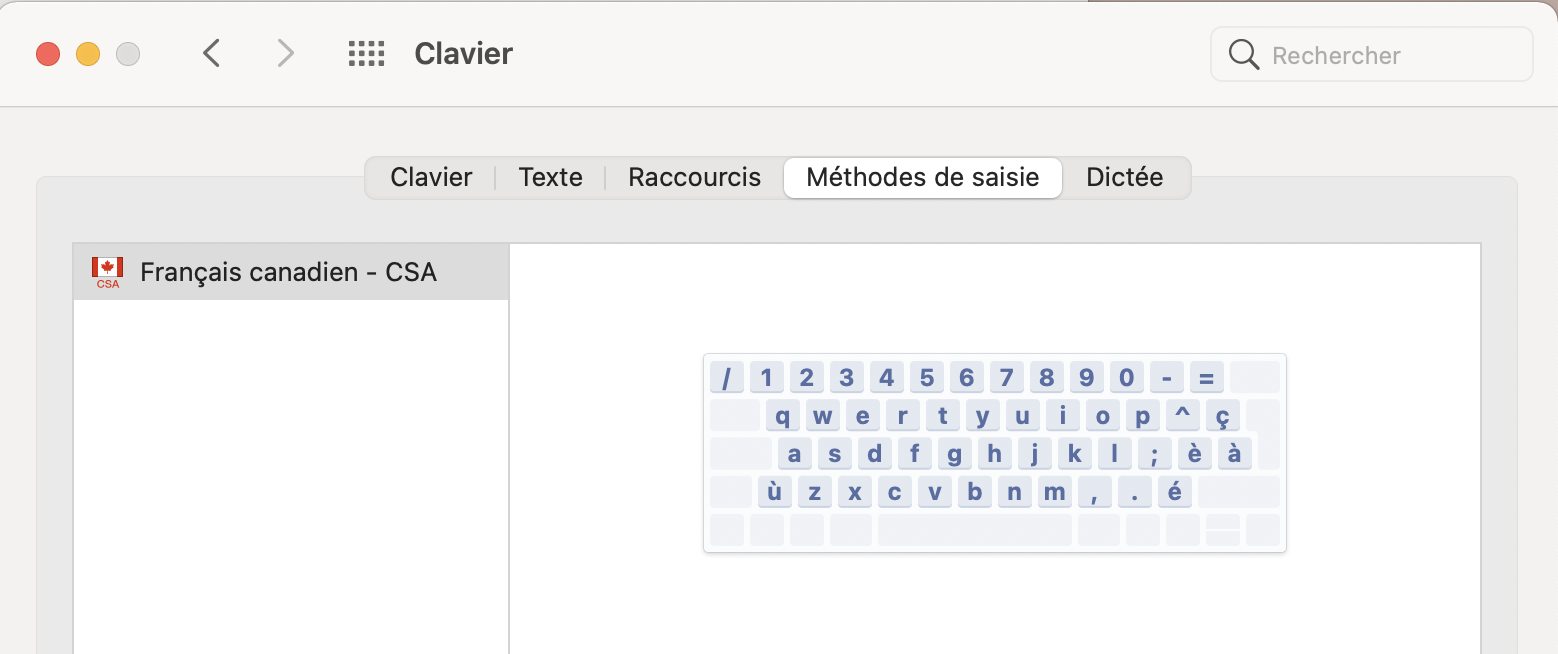
Task: Click the ^ key on keyboard preview
Action: pyautogui.click(x=1181, y=416)
